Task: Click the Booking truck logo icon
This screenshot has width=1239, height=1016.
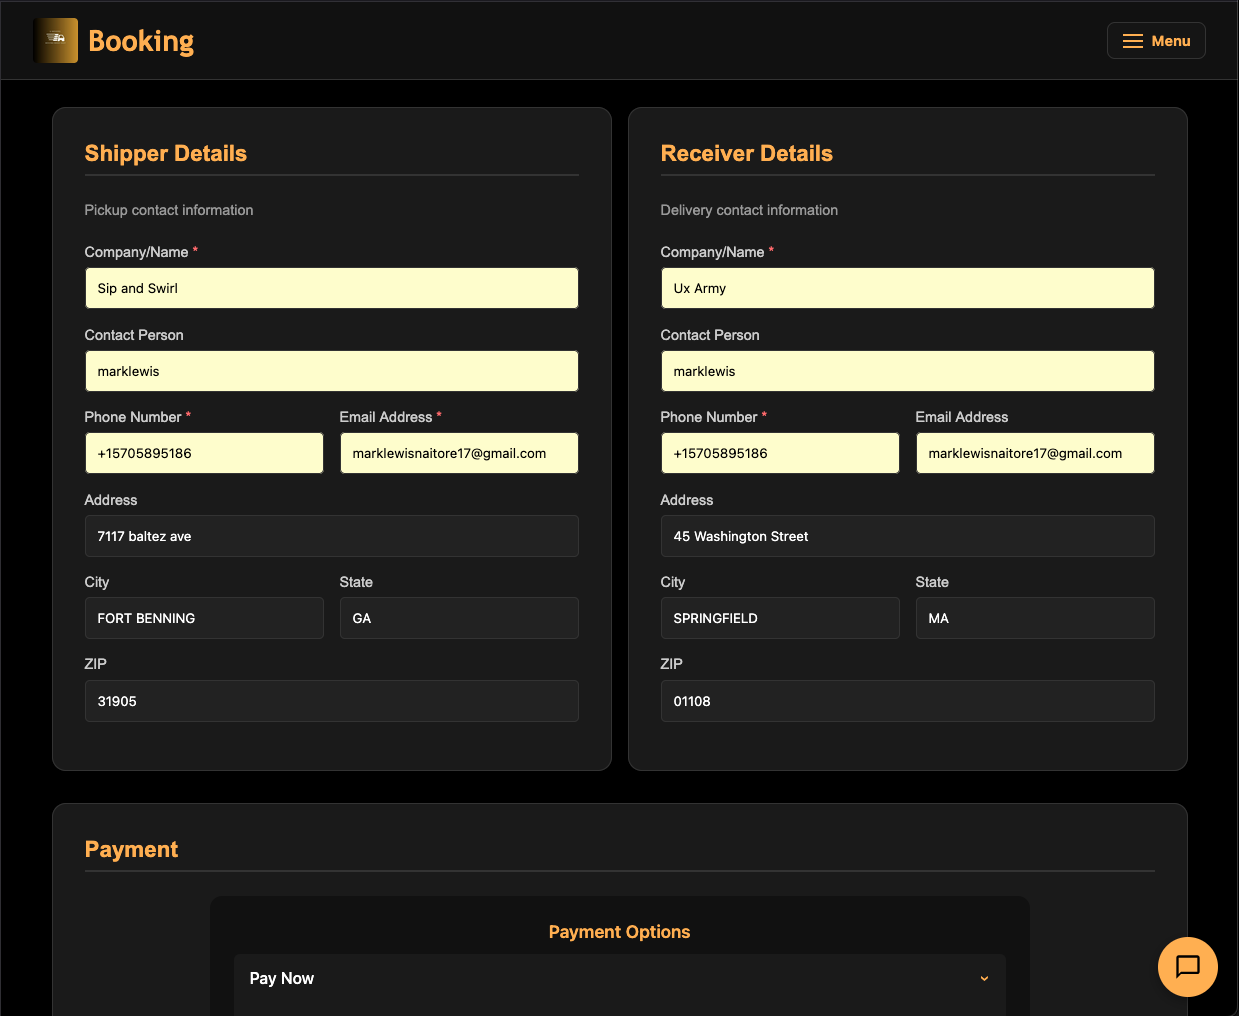Action: point(56,41)
